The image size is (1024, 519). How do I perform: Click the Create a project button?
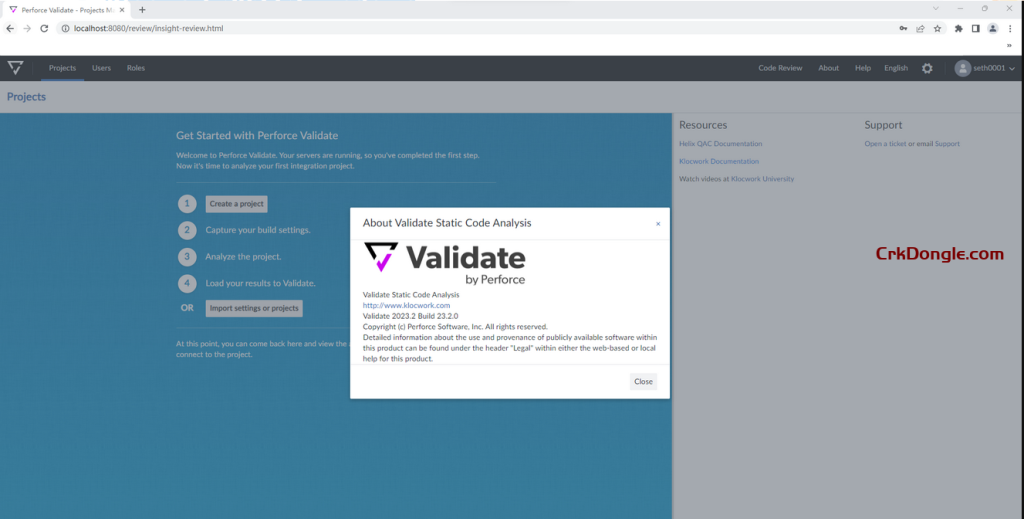point(237,204)
